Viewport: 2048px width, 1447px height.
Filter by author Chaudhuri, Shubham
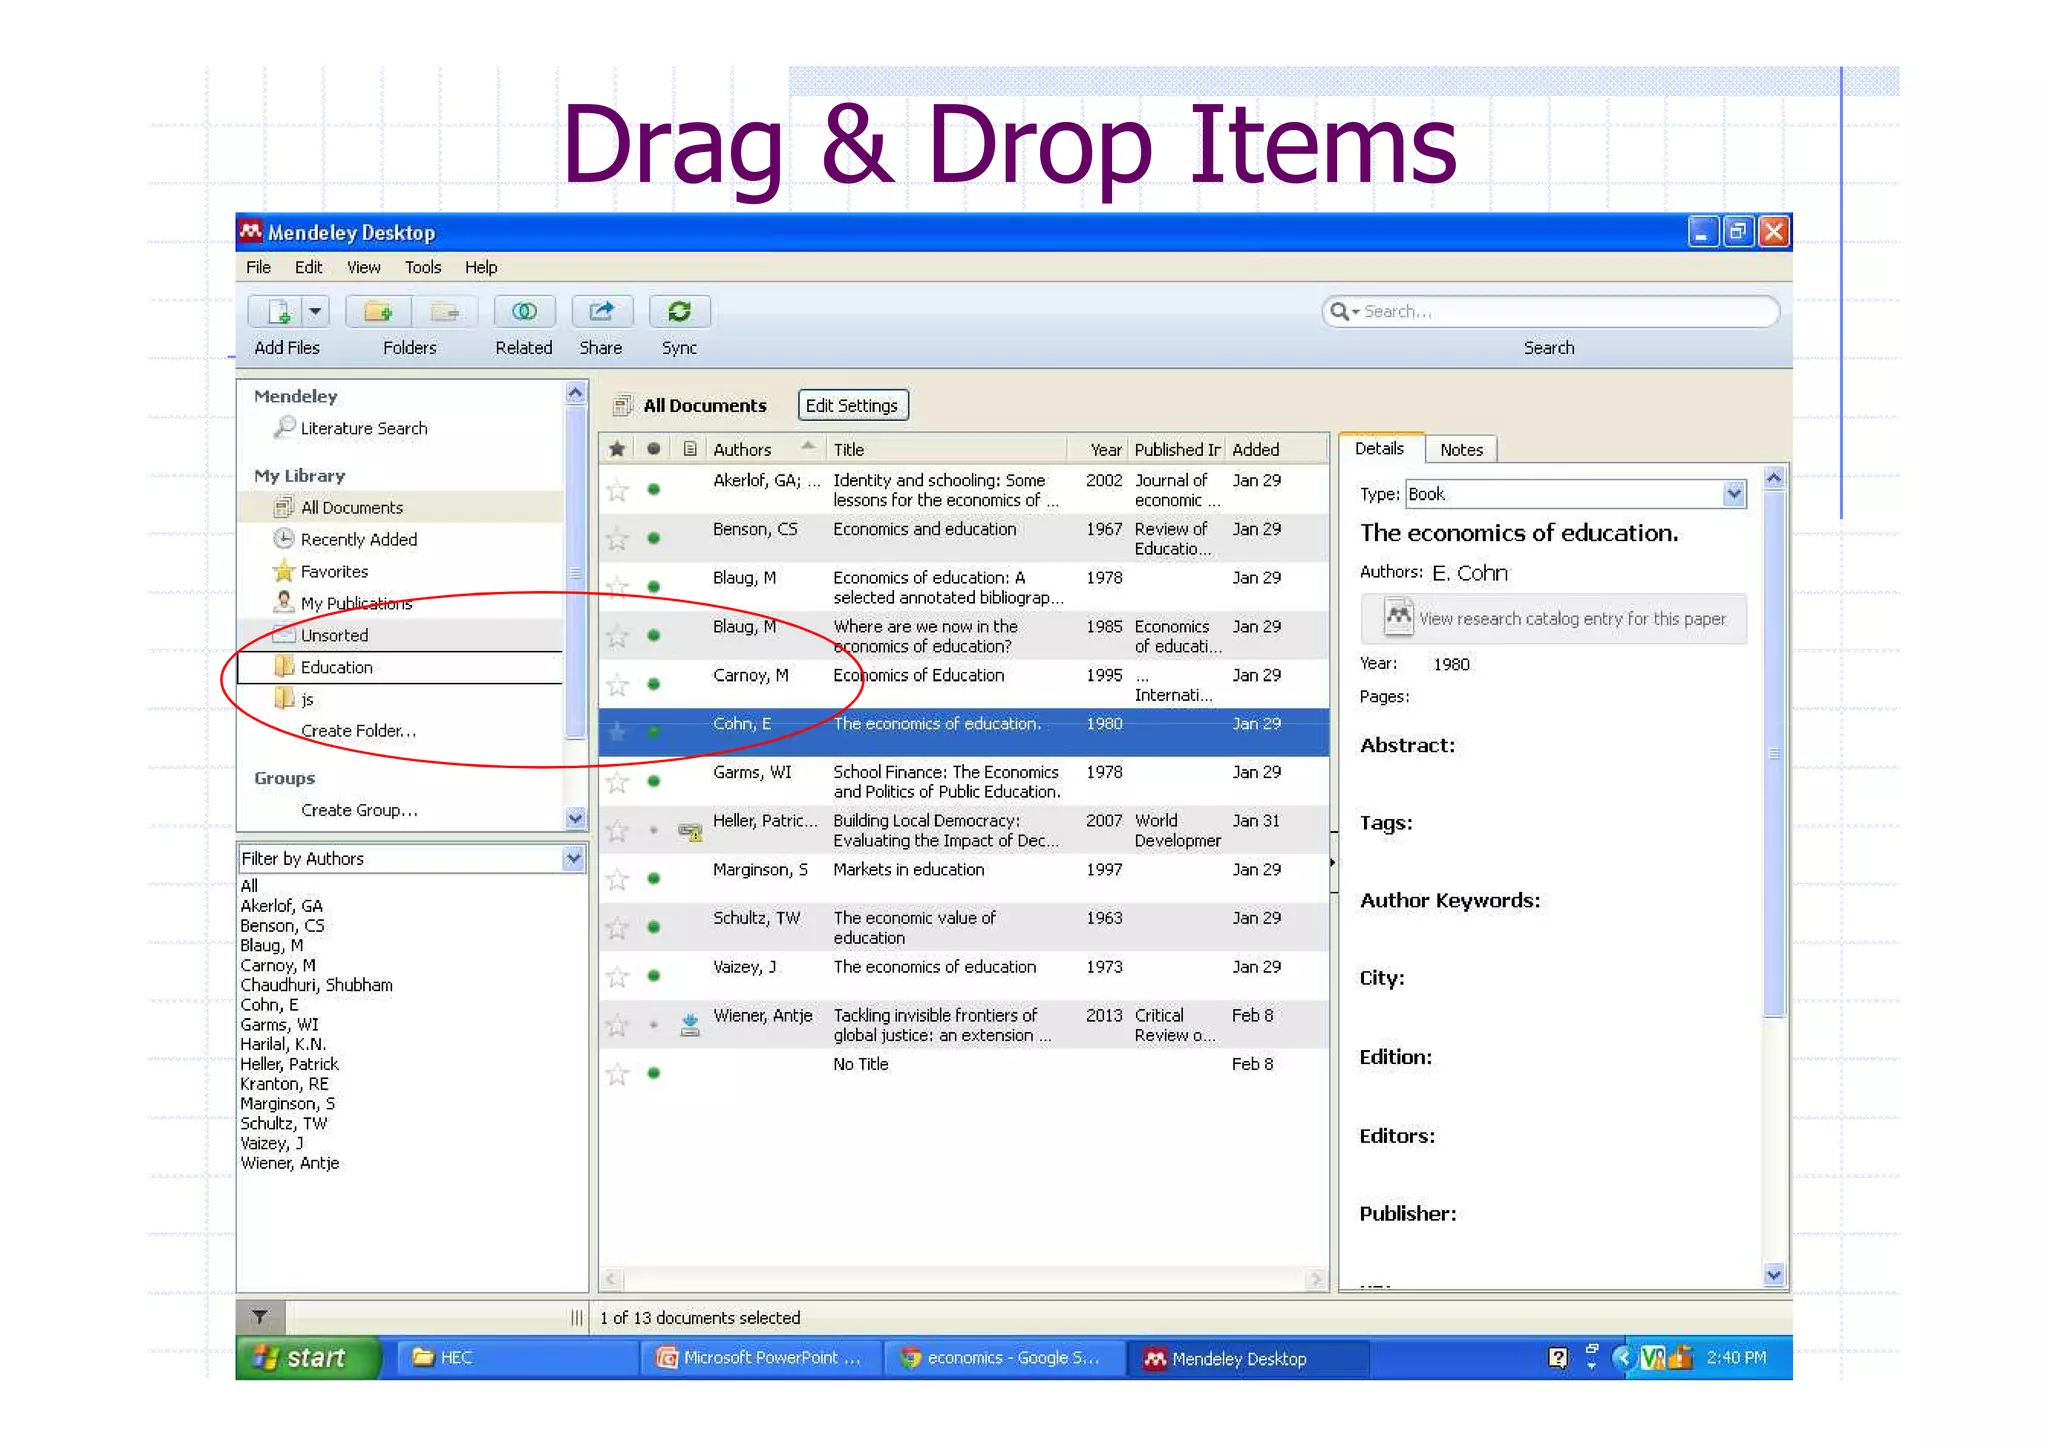point(316,985)
